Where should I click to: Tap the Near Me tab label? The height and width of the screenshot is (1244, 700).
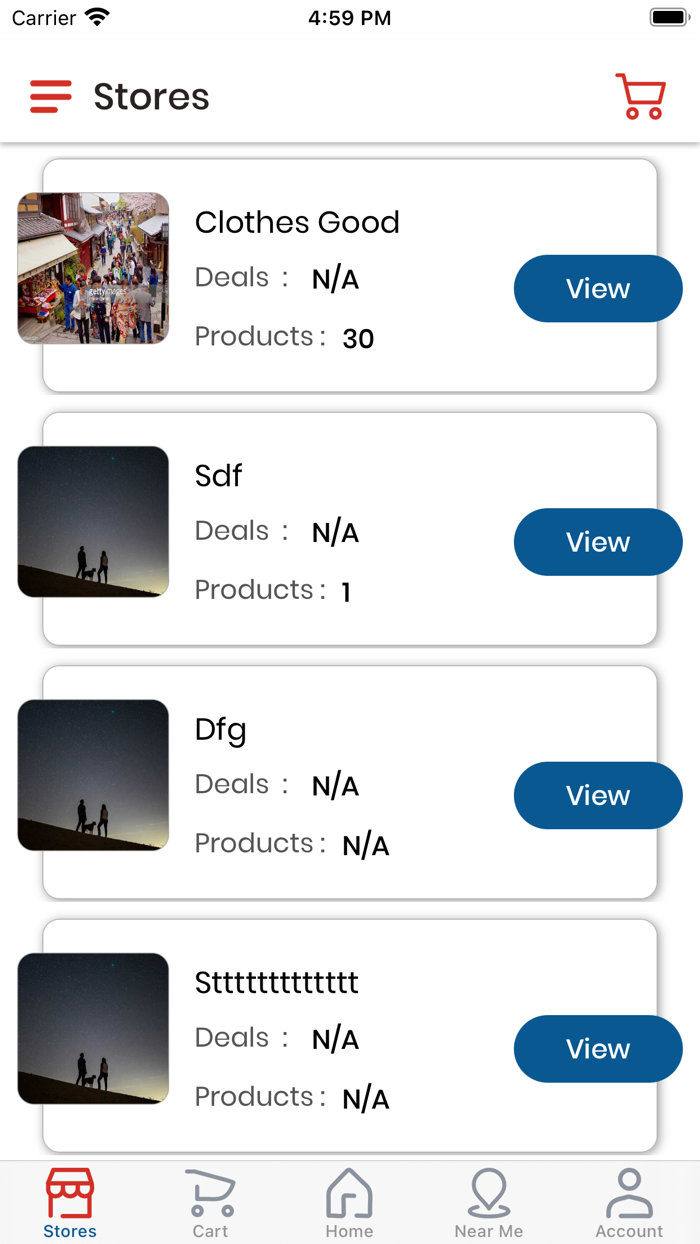(489, 1231)
